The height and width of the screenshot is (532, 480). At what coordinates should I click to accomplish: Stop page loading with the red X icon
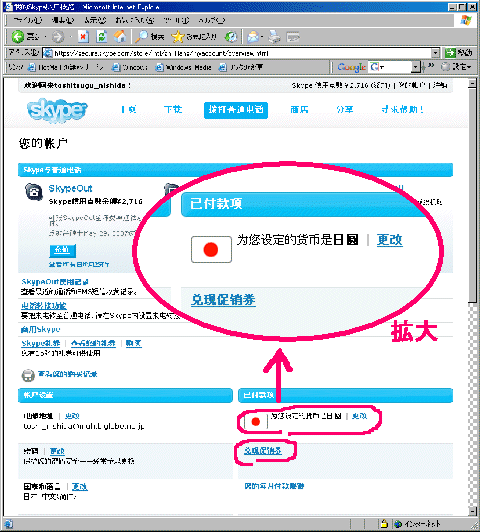[83, 37]
